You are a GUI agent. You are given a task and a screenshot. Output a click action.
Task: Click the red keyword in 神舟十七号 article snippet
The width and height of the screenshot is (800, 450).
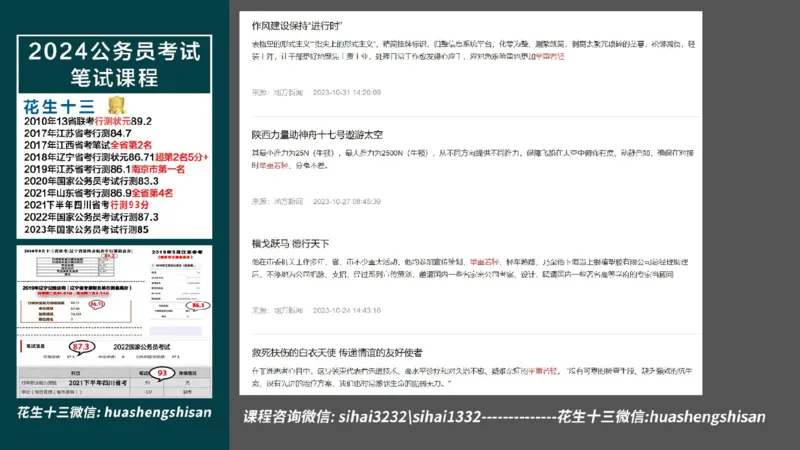(273, 165)
